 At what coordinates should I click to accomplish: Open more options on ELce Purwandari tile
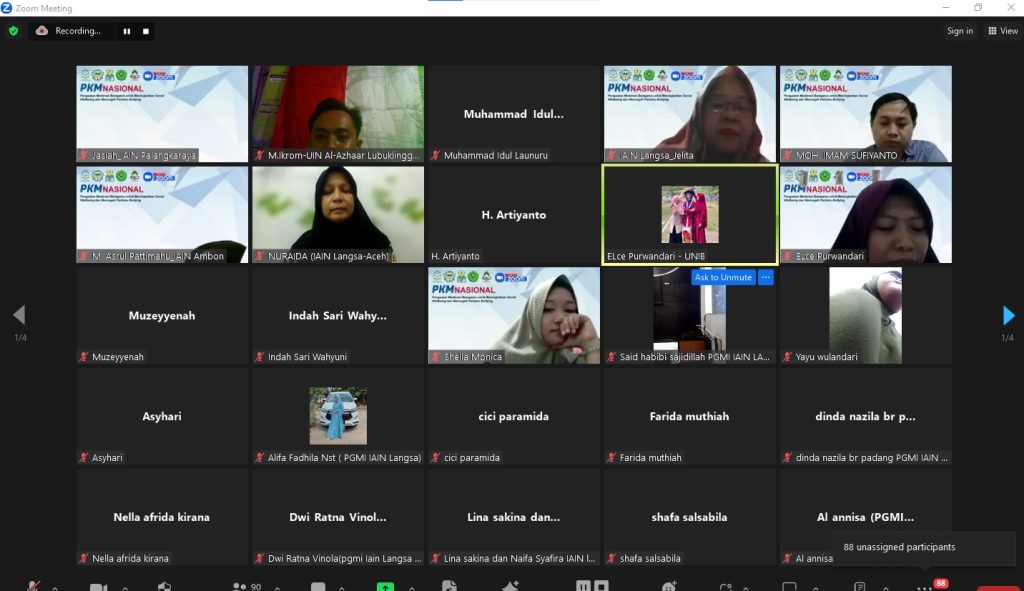pyautogui.click(x=766, y=277)
